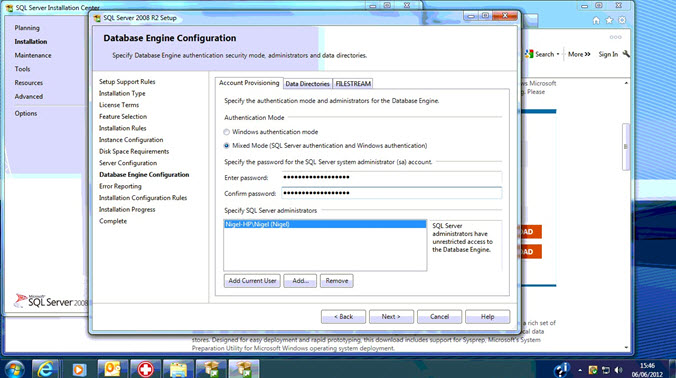Click the browser Home icon

click(x=596, y=20)
